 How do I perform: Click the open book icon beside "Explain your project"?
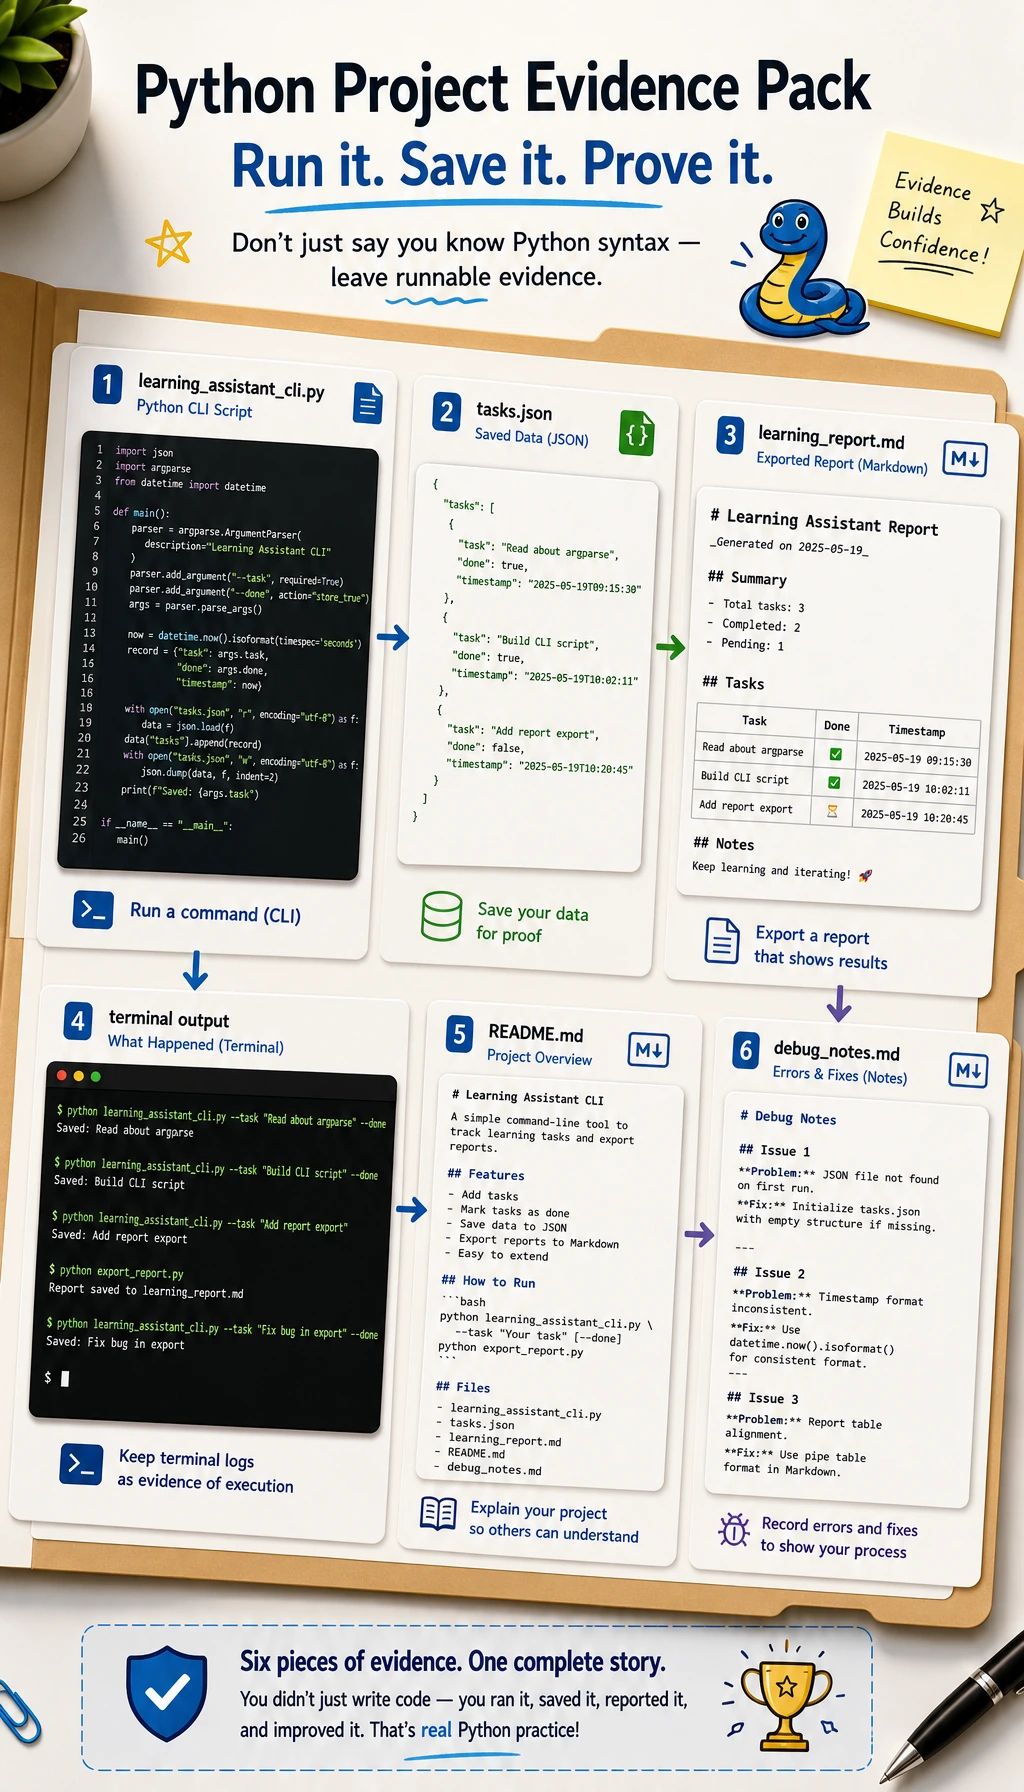click(438, 1514)
